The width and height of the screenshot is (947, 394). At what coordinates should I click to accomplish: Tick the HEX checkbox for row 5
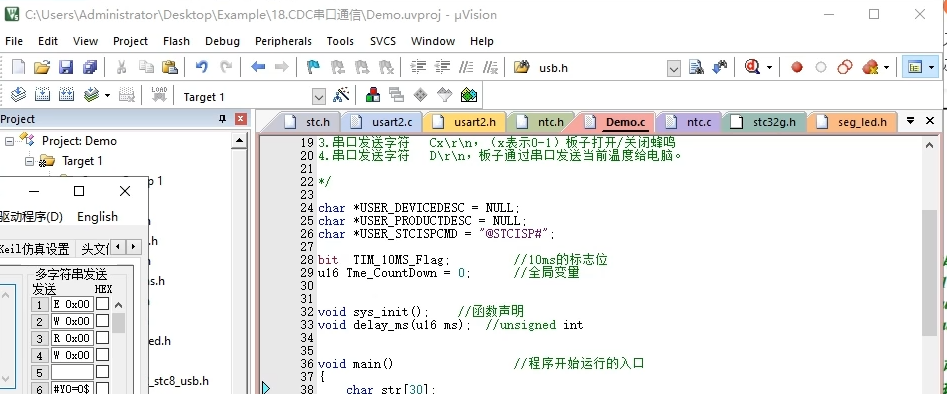[103, 371]
